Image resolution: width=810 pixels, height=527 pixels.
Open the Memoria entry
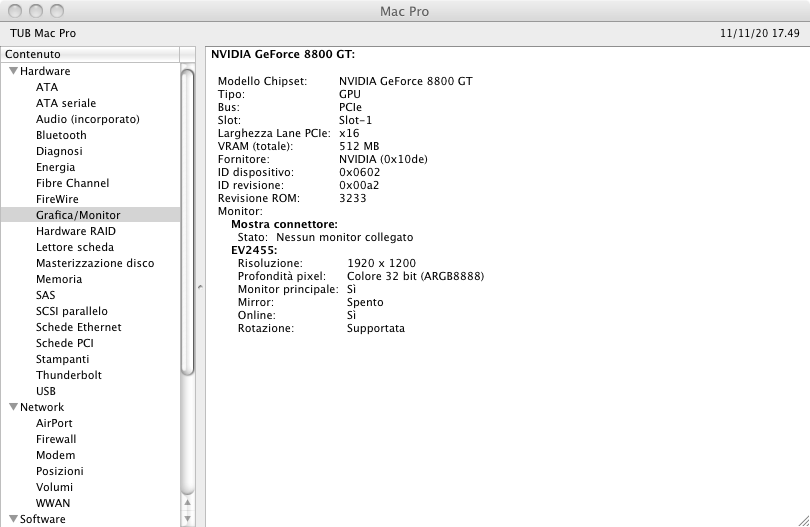59,279
